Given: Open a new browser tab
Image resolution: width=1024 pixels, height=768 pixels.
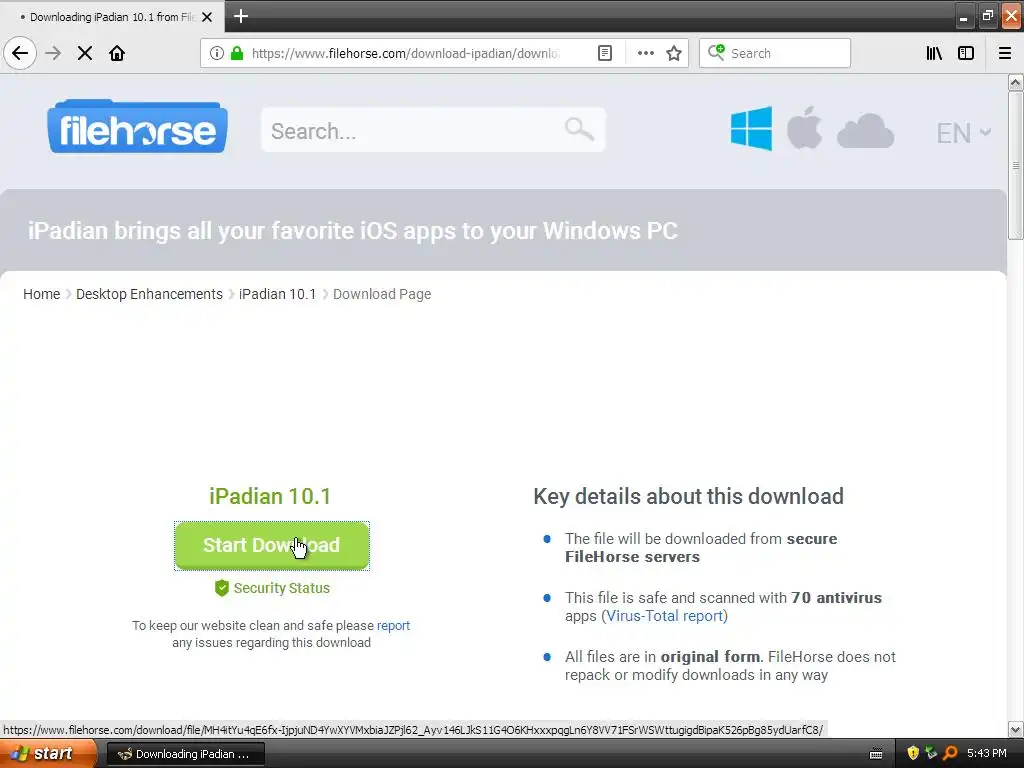Looking at the screenshot, I should (x=241, y=16).
